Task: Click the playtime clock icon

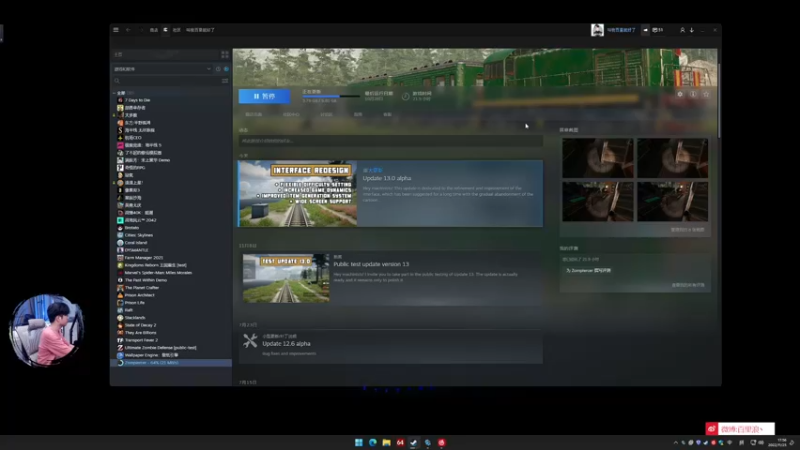Action: point(406,96)
